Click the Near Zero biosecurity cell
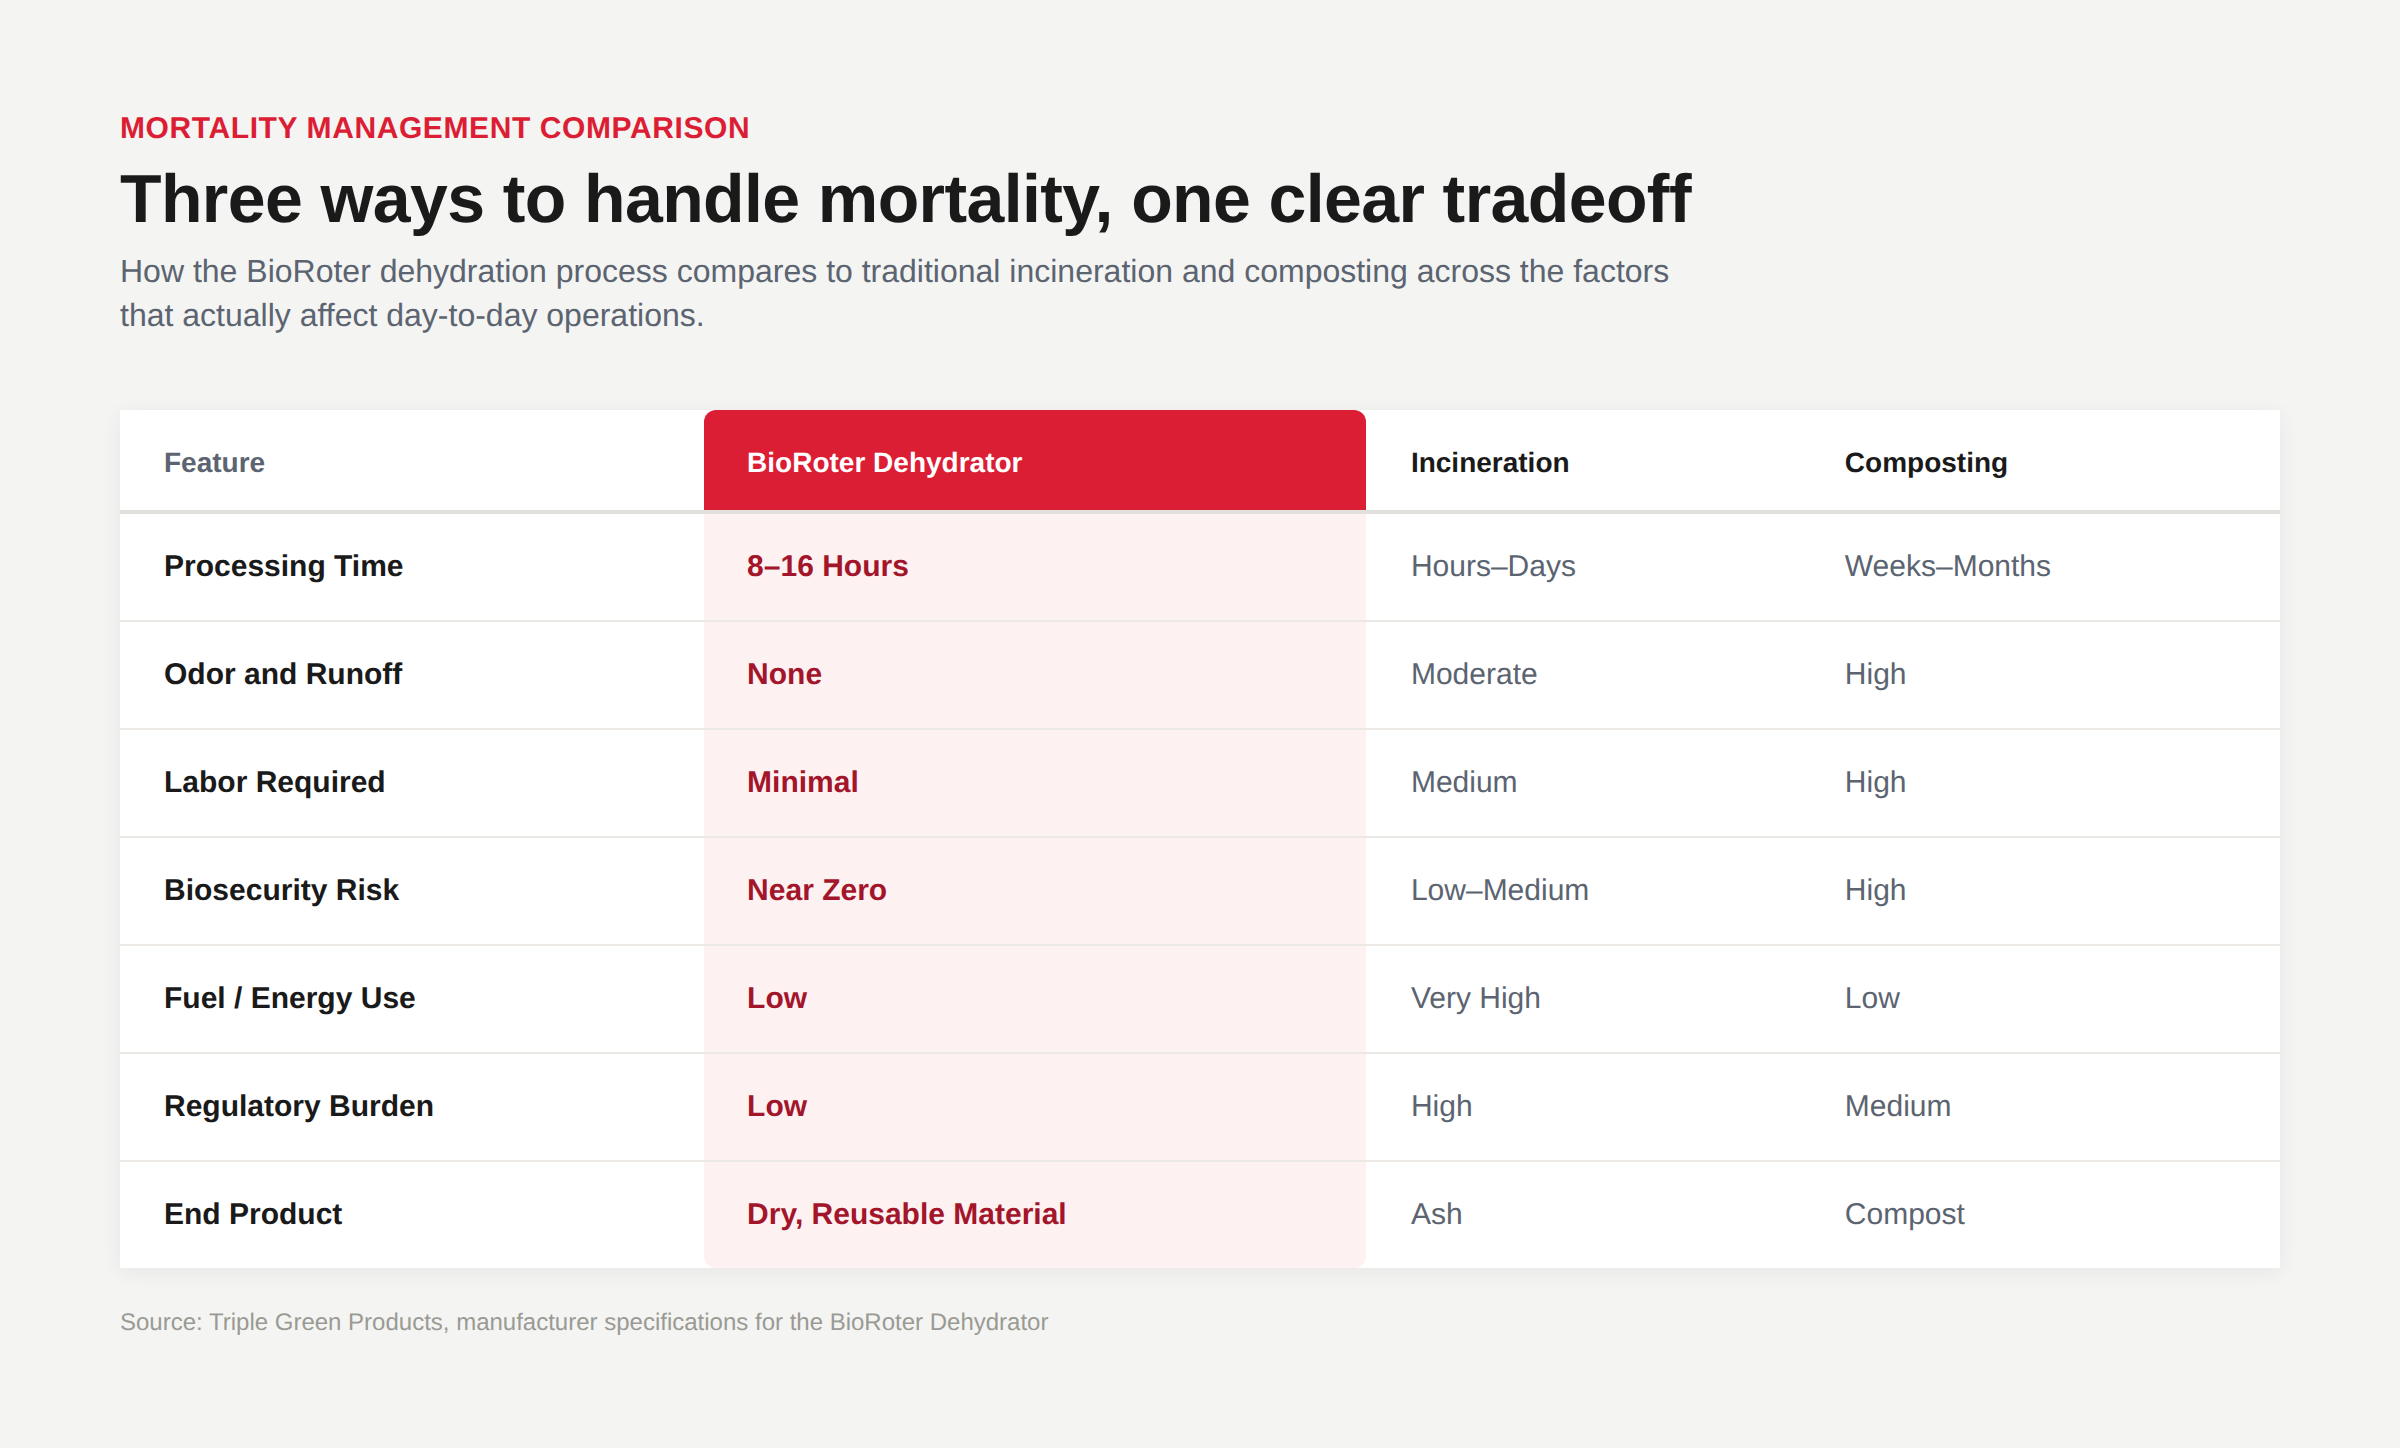The image size is (2400, 1448). (x=816, y=890)
